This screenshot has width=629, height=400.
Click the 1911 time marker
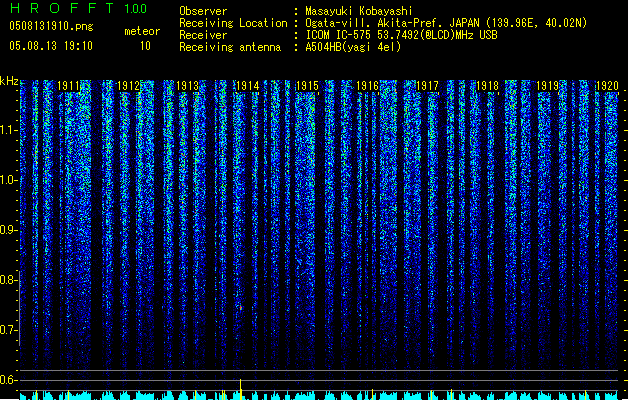[x=68, y=86]
